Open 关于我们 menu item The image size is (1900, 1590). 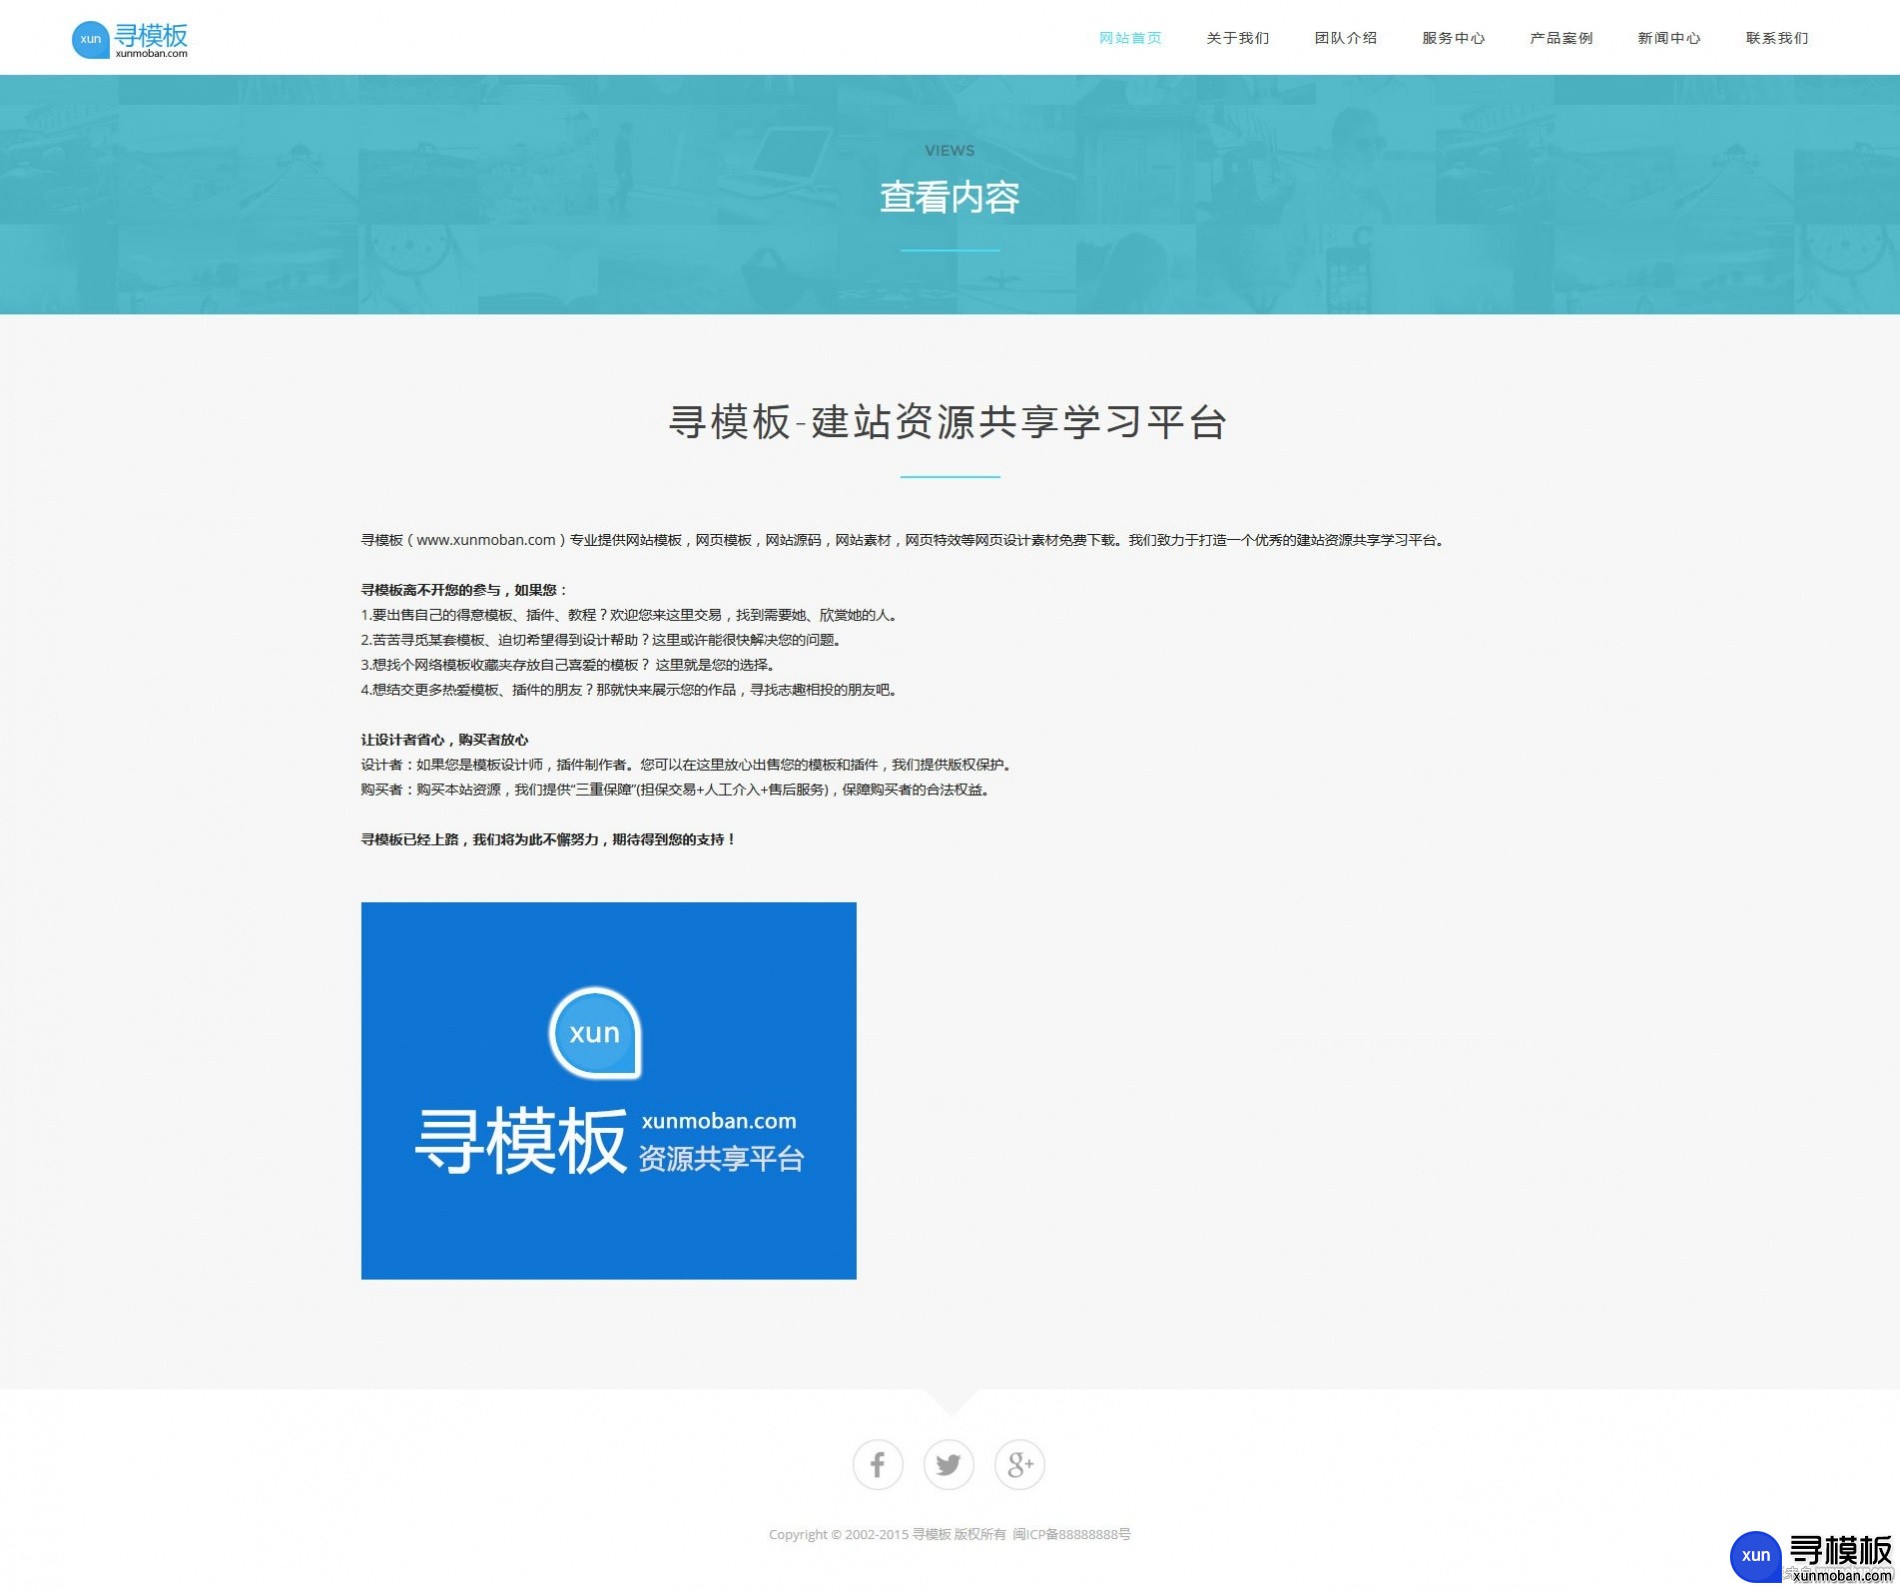pos(1238,38)
